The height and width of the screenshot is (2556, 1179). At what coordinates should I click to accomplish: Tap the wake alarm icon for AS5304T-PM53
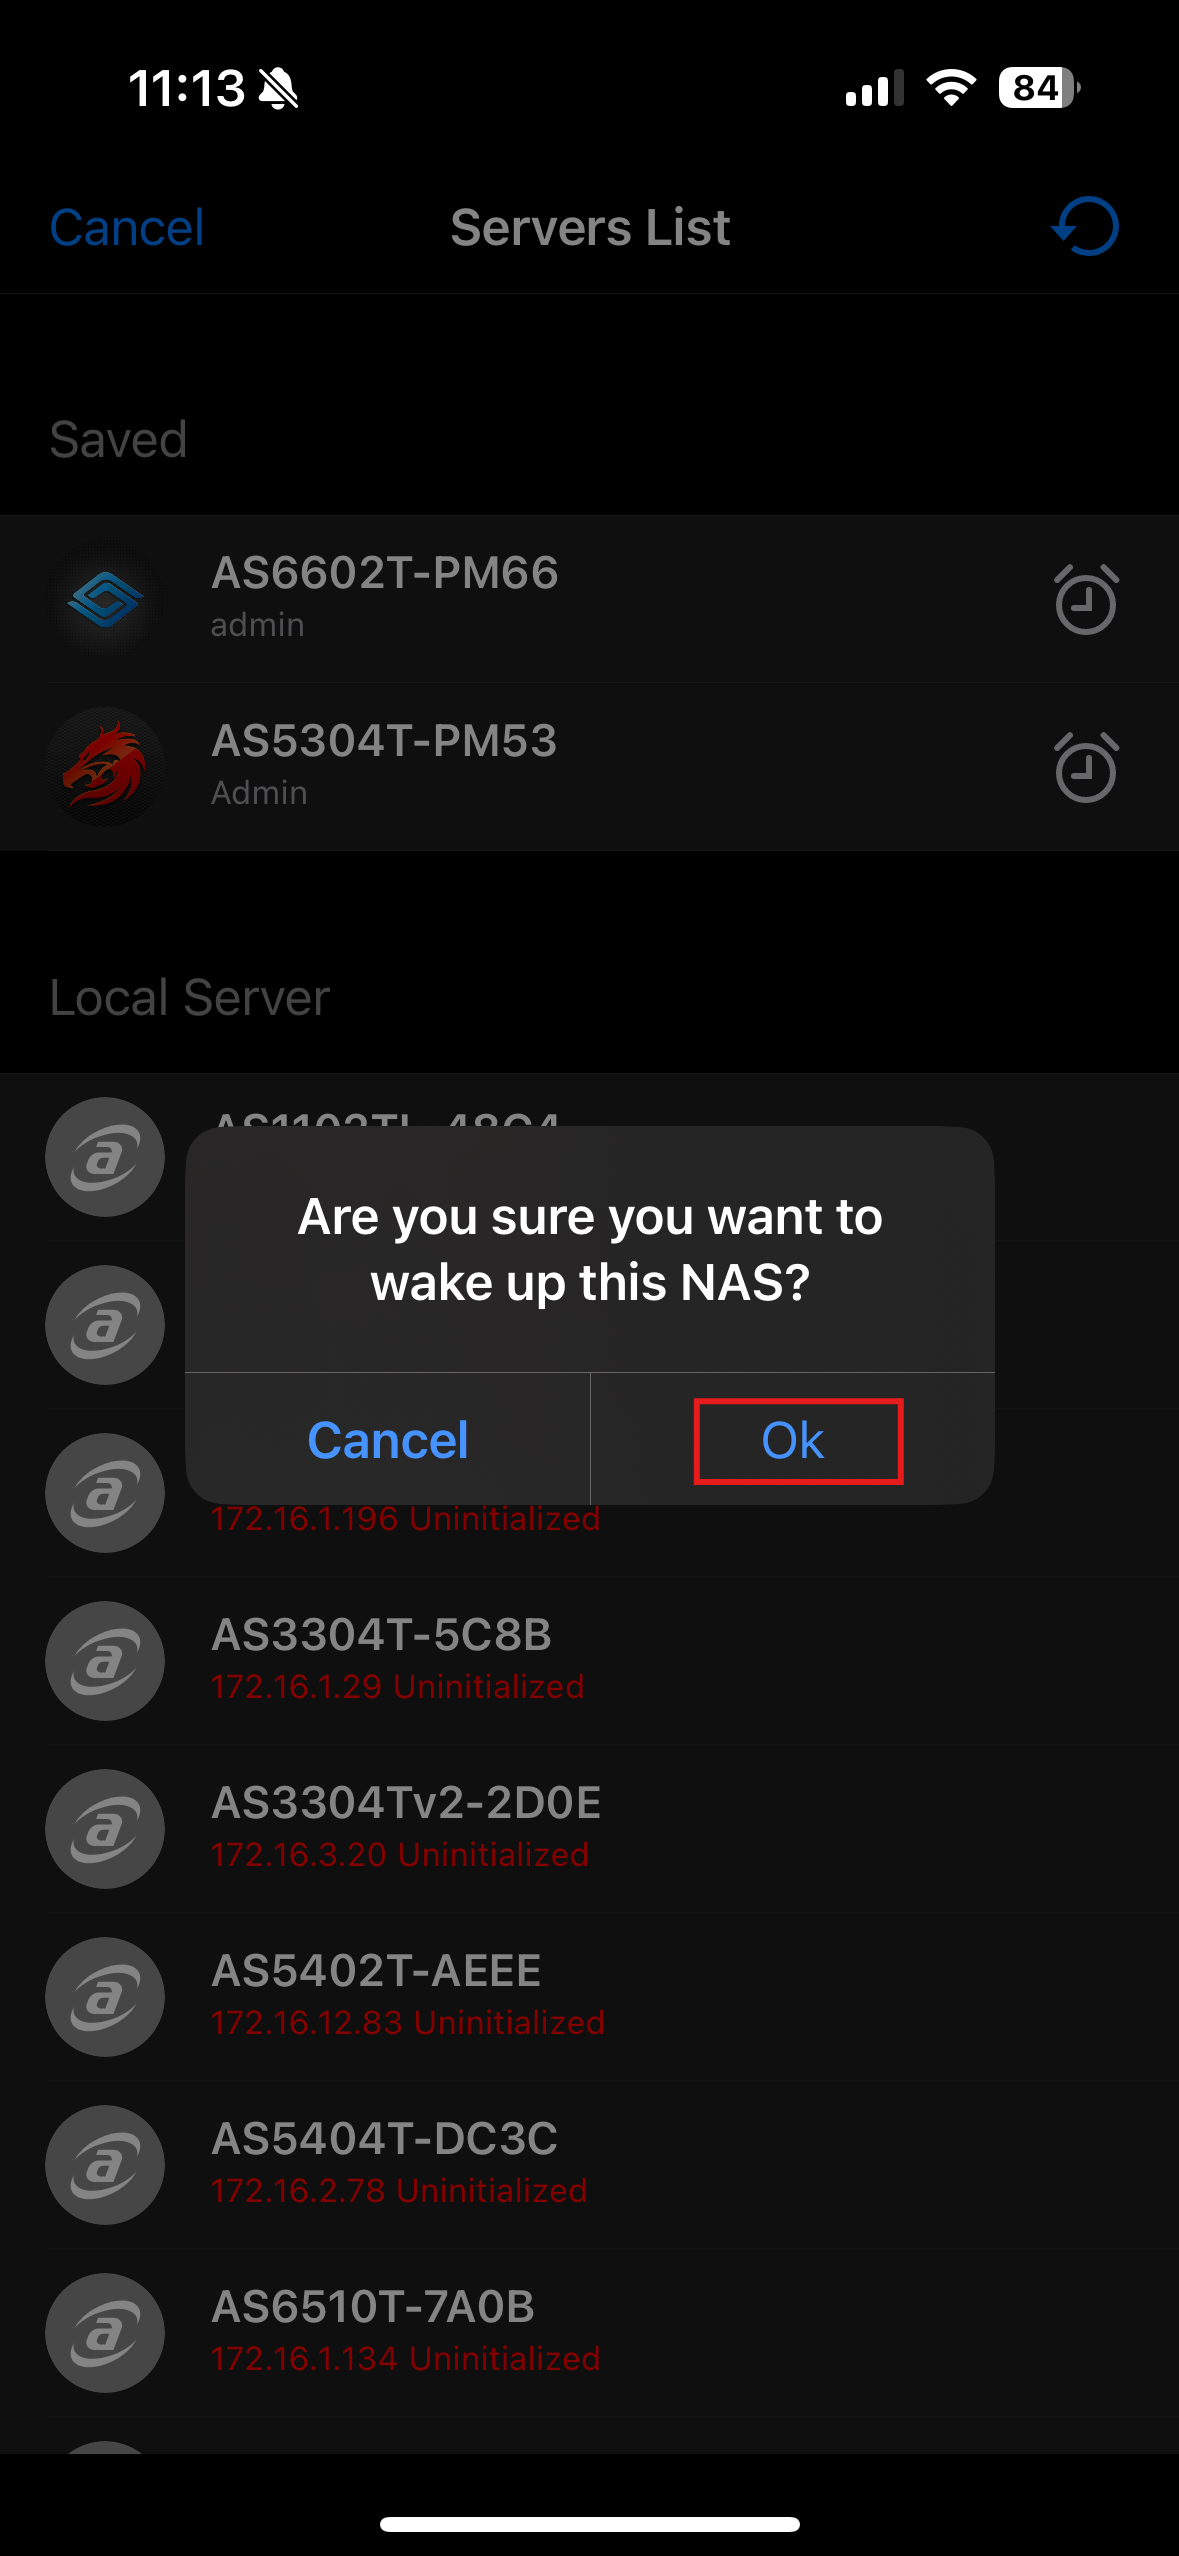tap(1086, 767)
